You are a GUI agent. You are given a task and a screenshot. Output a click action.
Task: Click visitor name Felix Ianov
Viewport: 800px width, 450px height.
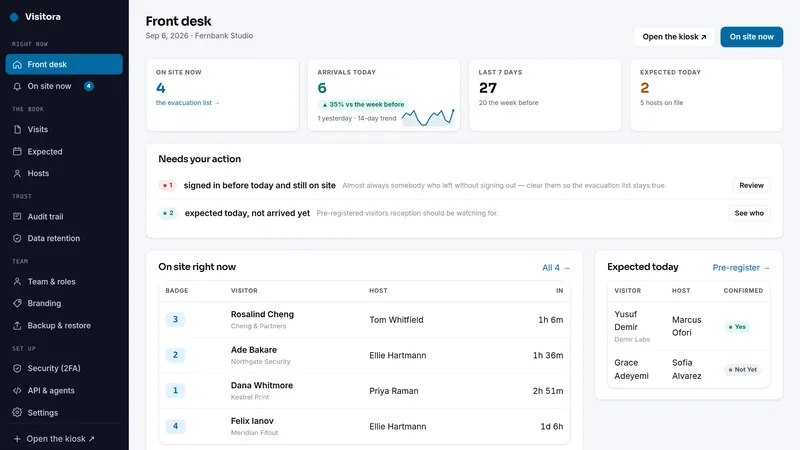click(x=252, y=421)
